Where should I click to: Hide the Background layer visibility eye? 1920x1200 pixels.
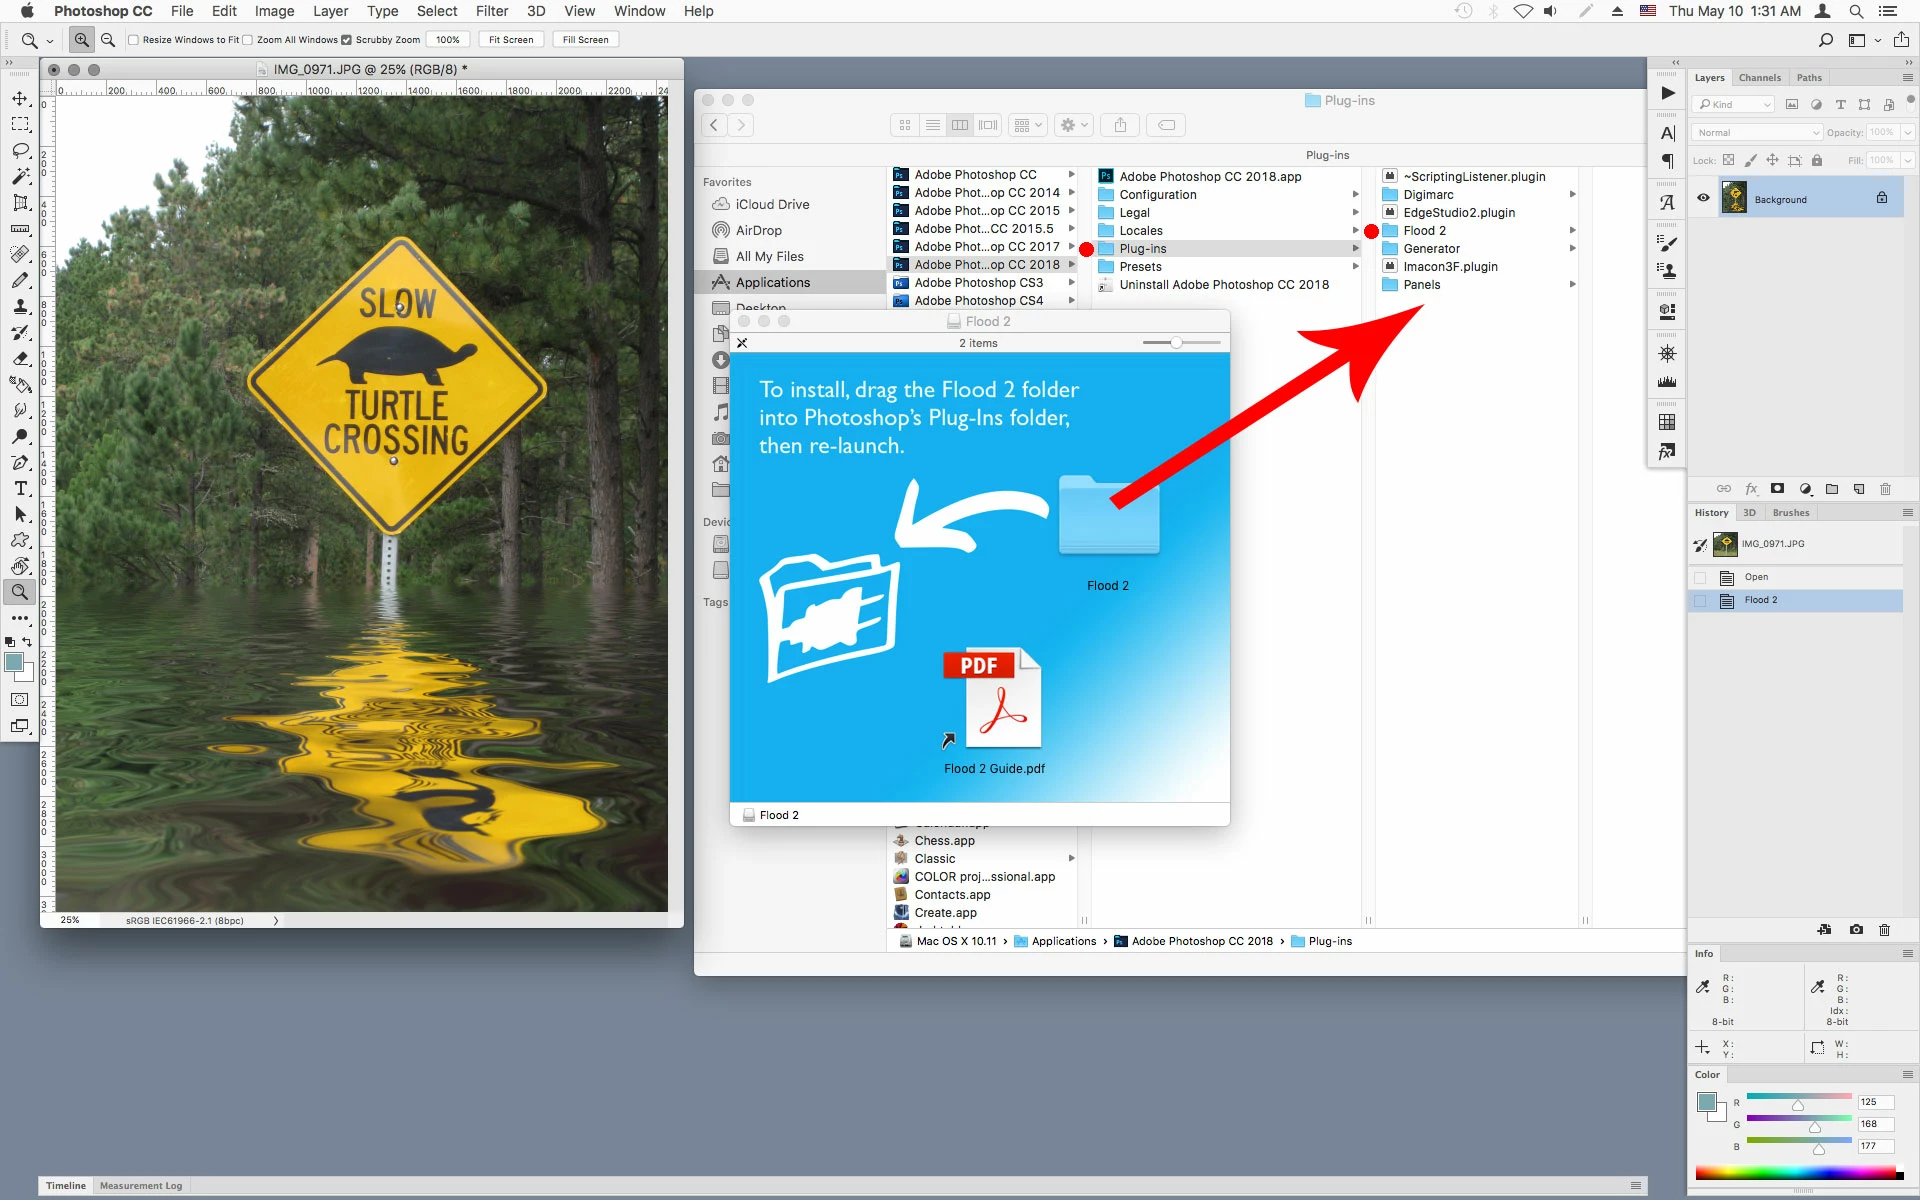click(1703, 198)
